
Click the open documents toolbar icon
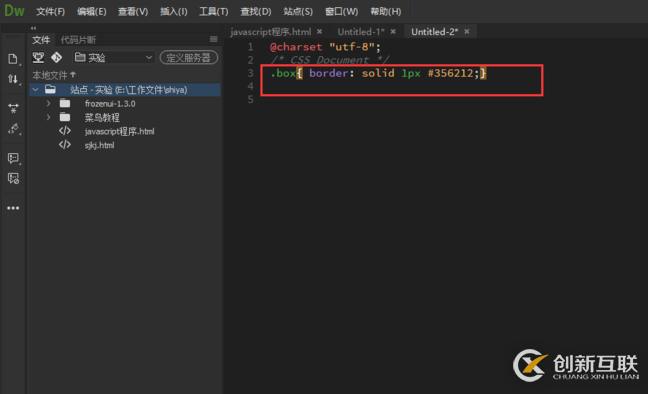13,59
